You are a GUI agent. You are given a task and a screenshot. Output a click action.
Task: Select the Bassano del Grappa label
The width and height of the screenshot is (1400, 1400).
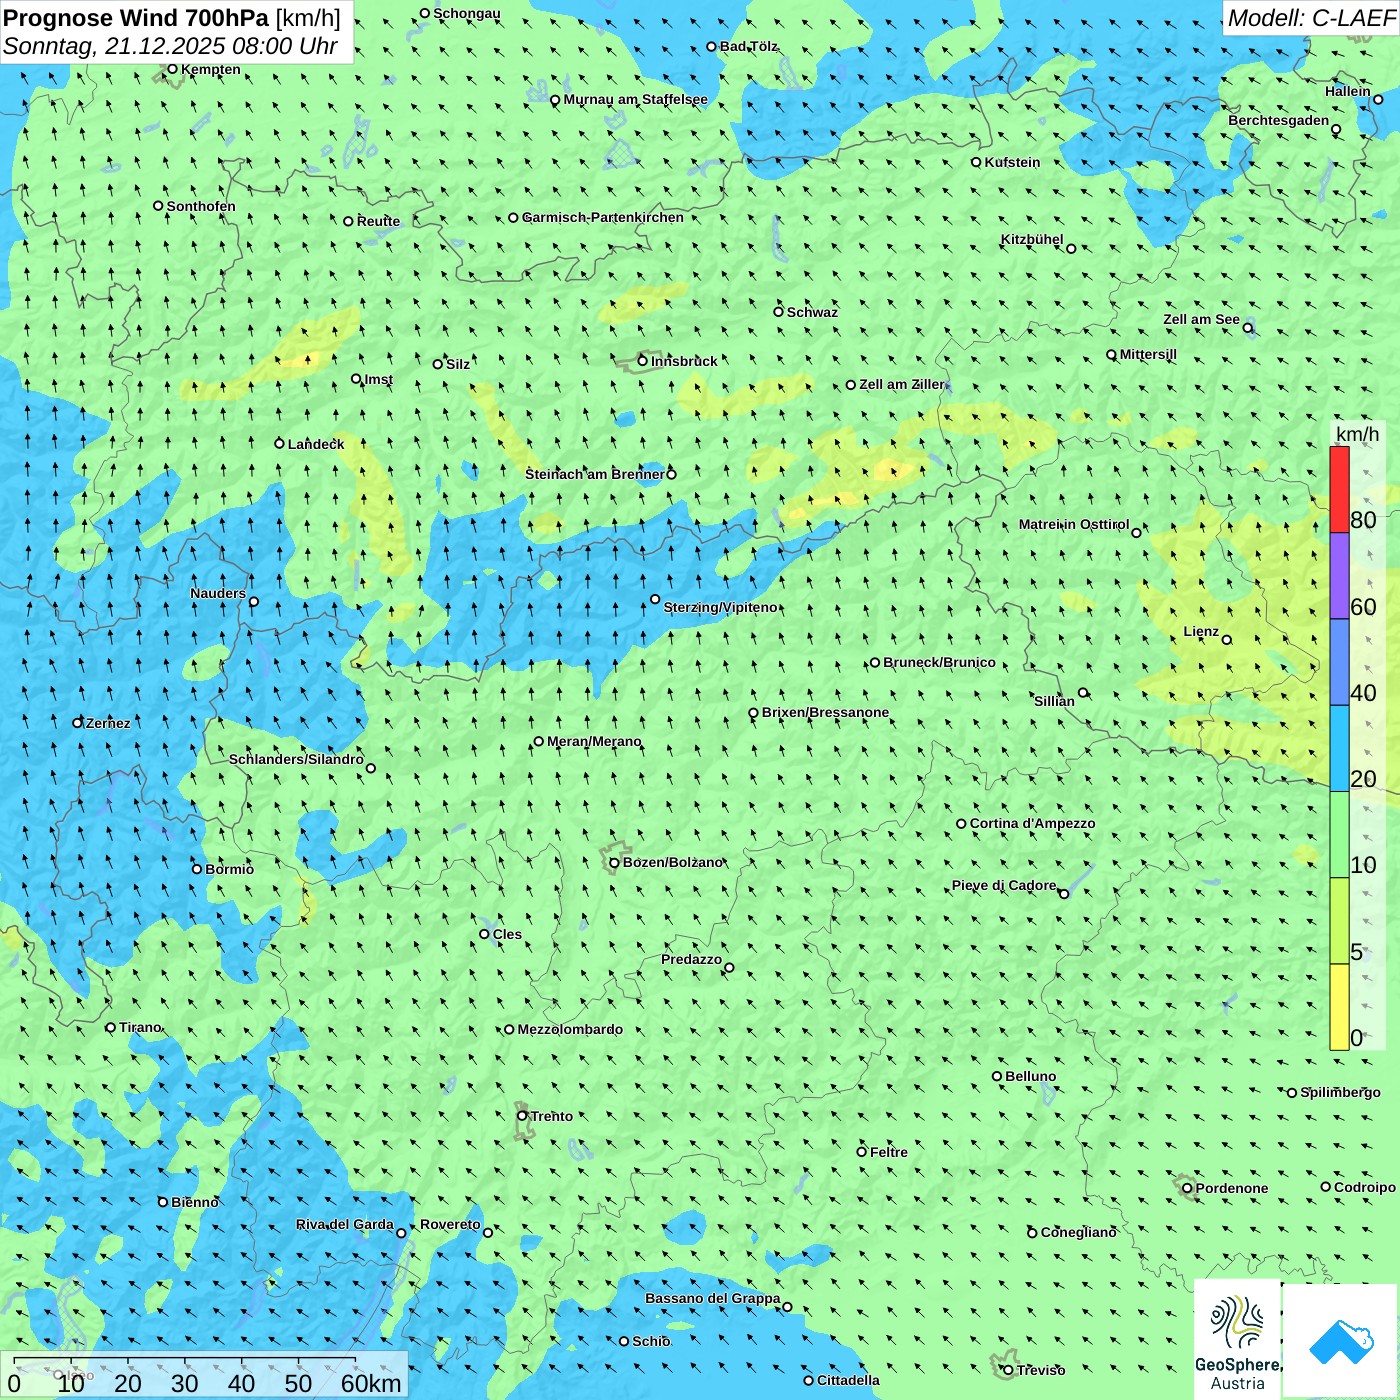713,1298
